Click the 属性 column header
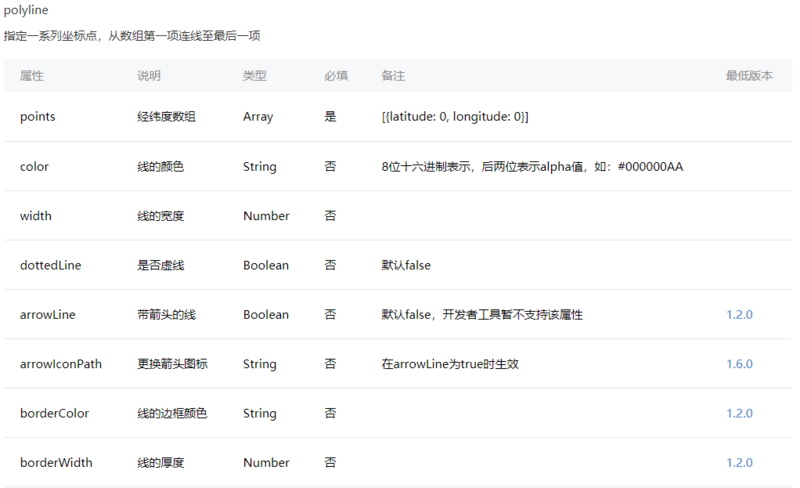This screenshot has height=488, width=800. pos(32,76)
